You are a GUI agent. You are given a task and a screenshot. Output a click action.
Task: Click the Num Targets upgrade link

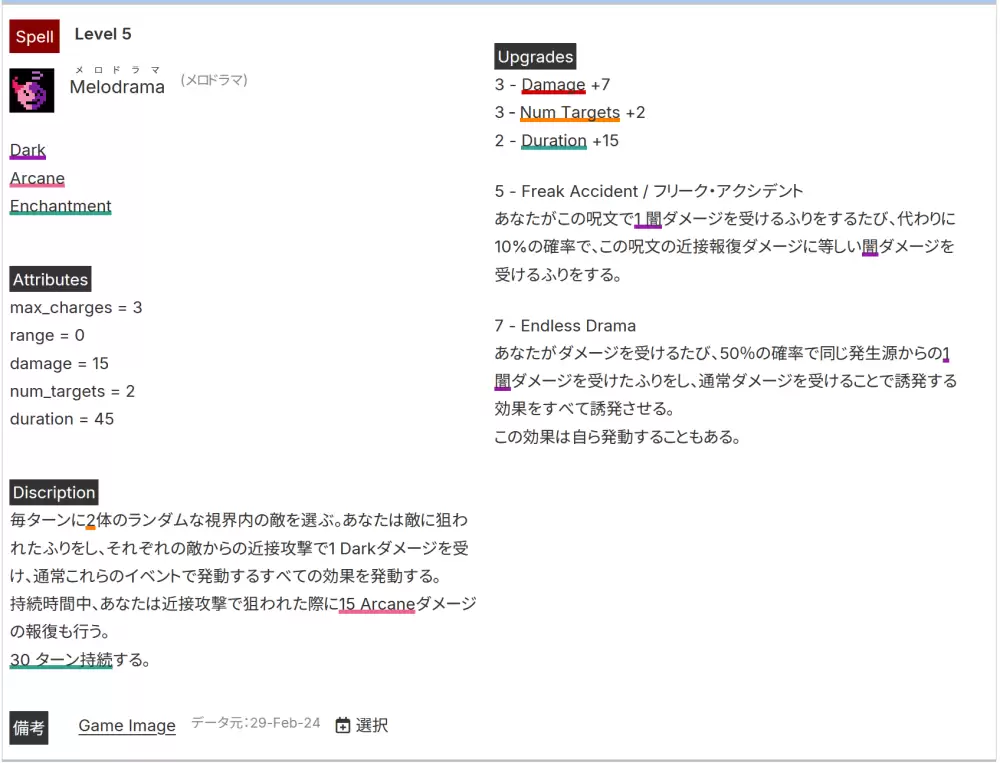(x=570, y=113)
